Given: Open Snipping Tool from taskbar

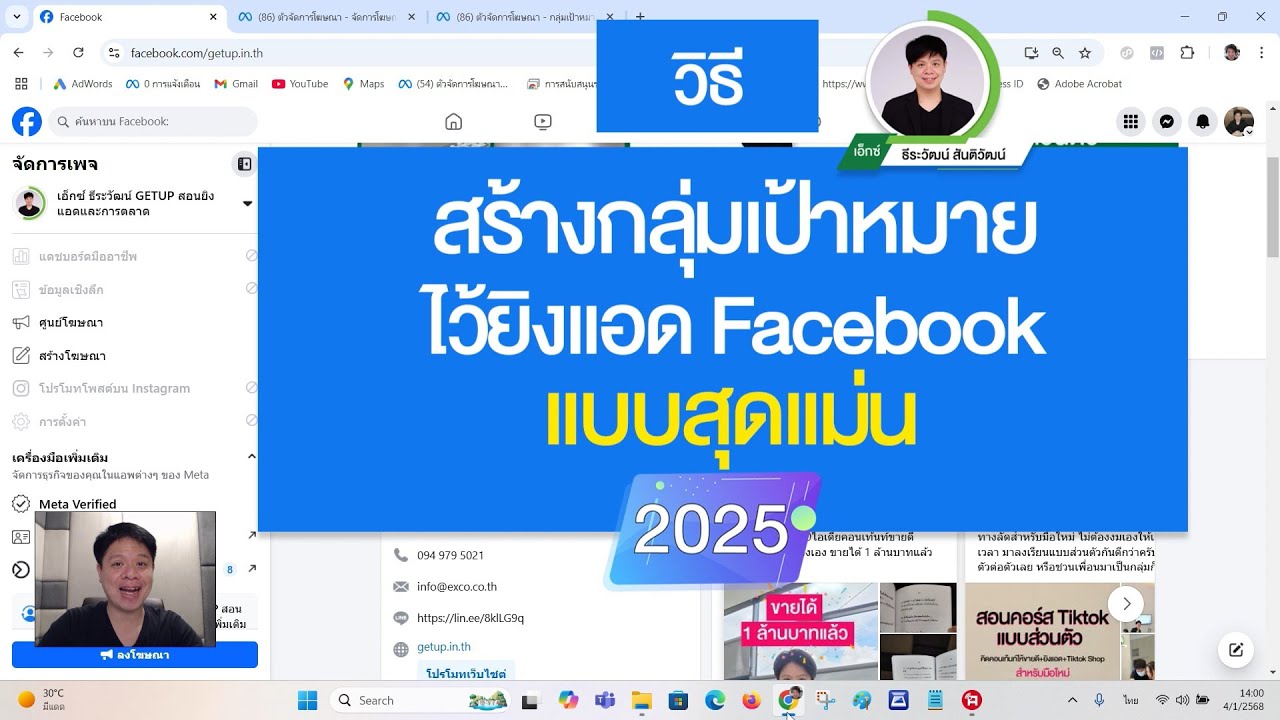Looking at the screenshot, I should [825, 700].
